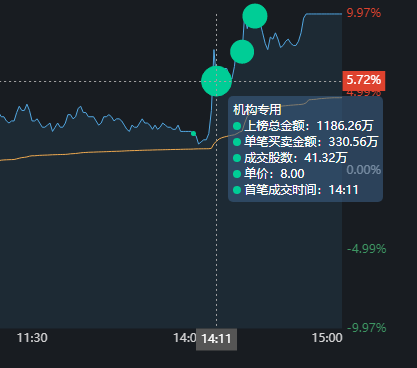Viewport: 417px width, 368px height.
Task: Click the 首笔成交时间 14:11 row
Action: [296, 190]
